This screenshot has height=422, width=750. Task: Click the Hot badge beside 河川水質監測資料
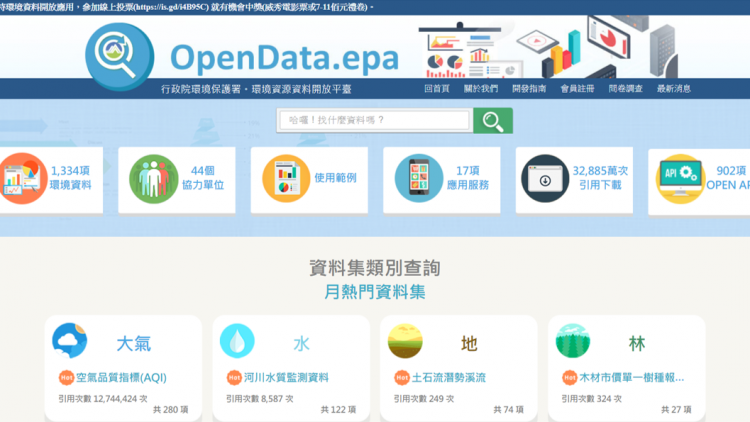[x=234, y=378]
